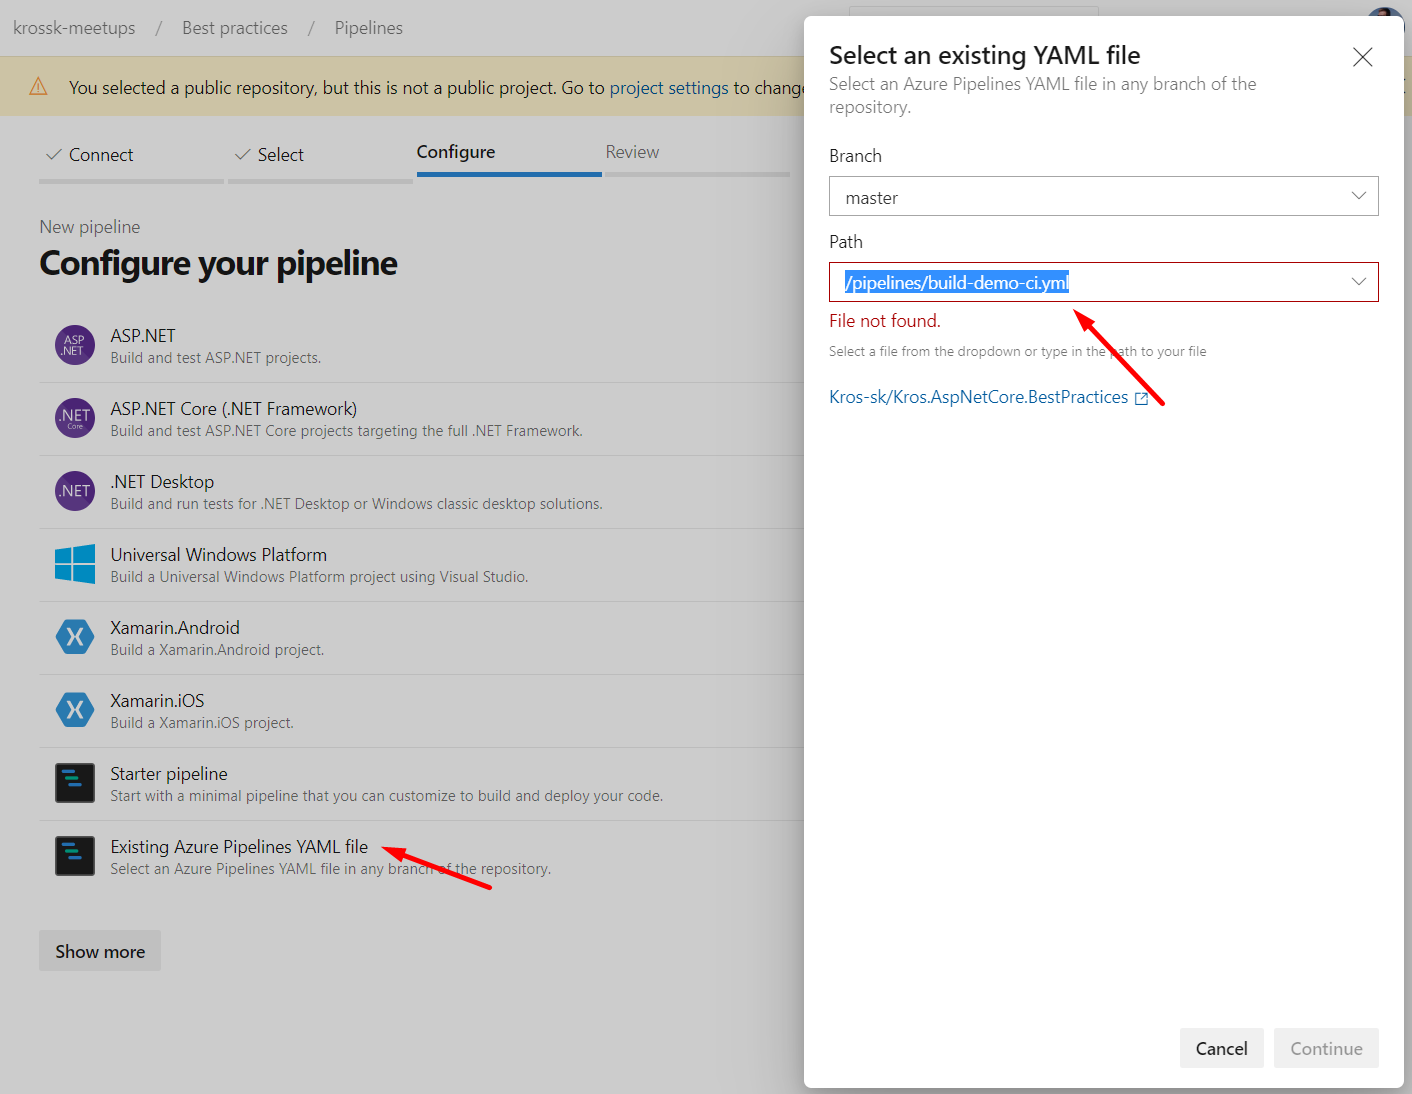Screen dimensions: 1412x1094
Task: Click the Existing Azure Pipelines YAML file icon
Action: point(75,856)
